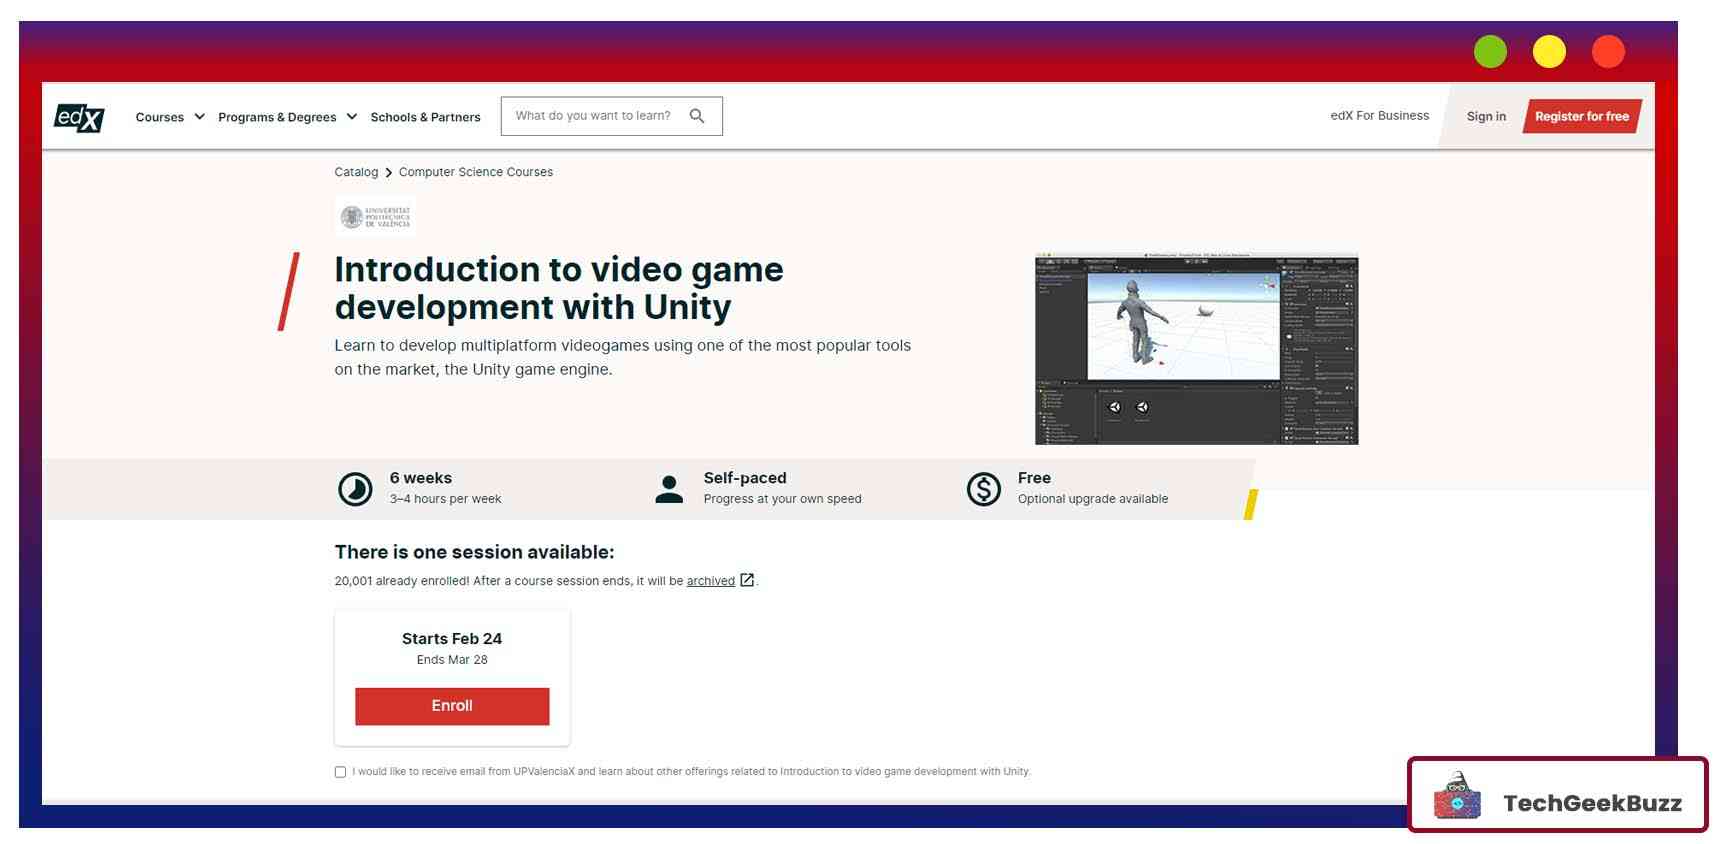Click the person icon beside Self-paced
1725x844 pixels.
pos(669,489)
